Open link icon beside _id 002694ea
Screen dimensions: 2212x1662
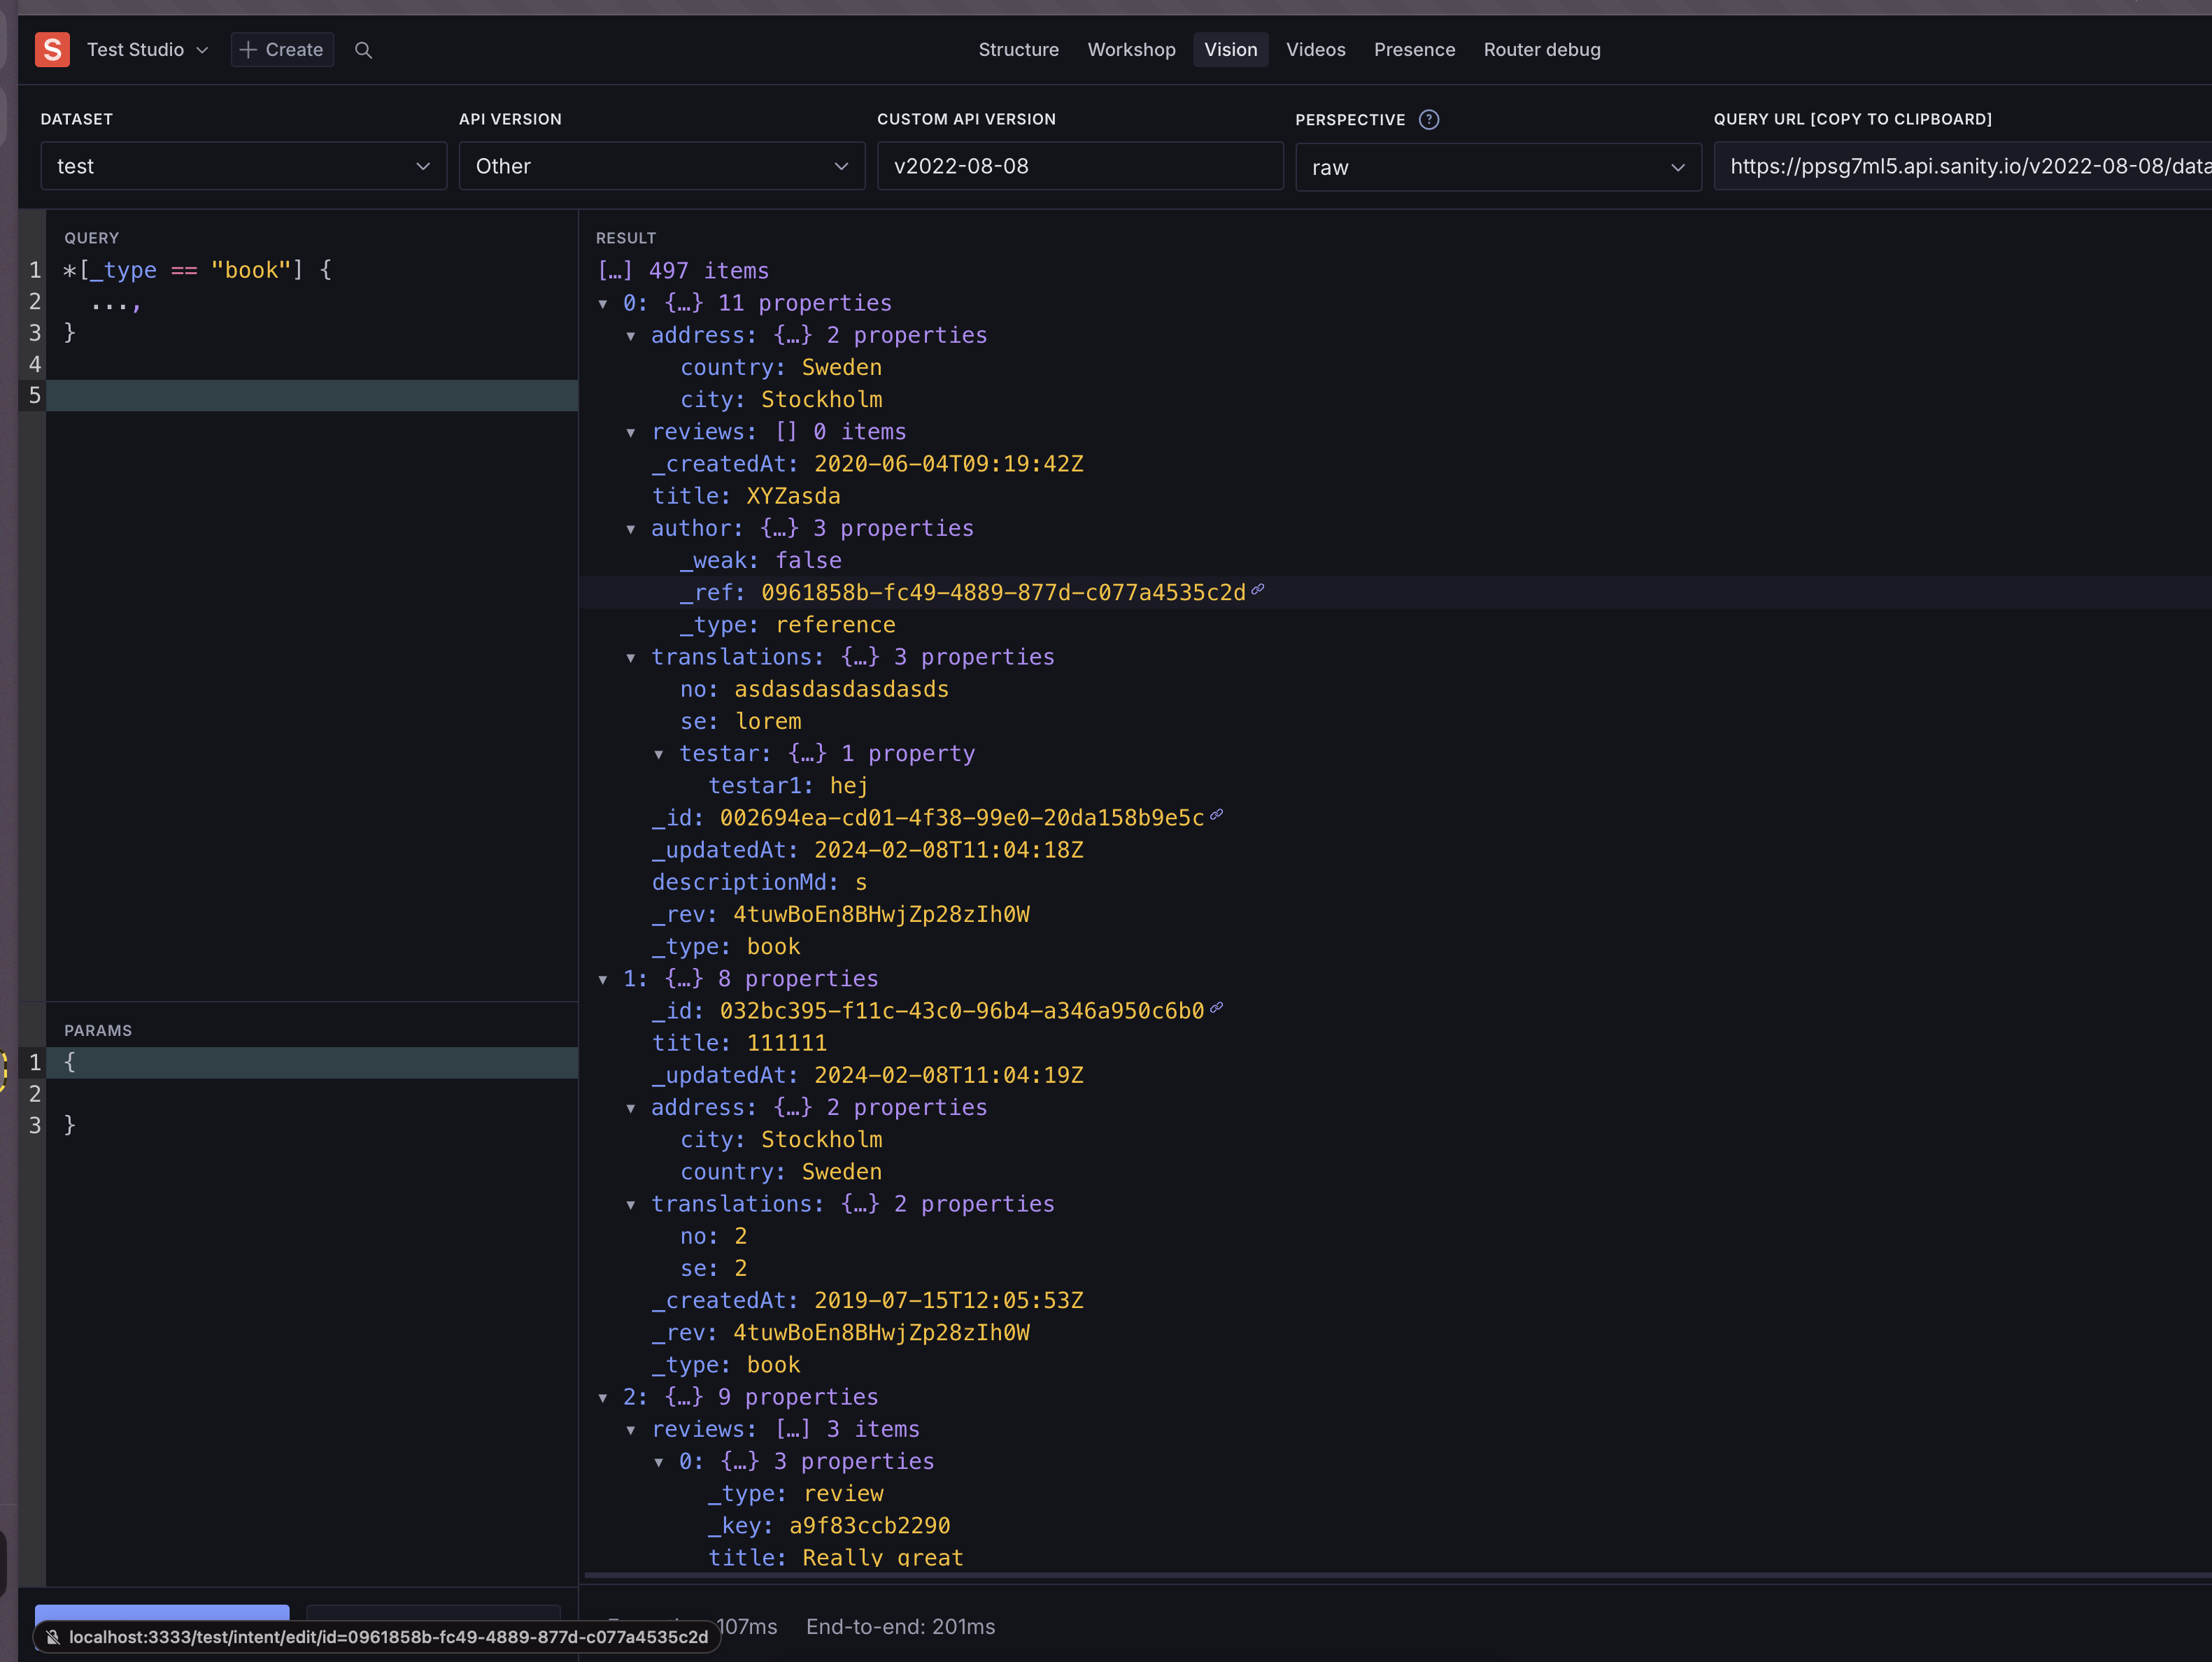[x=1216, y=815]
